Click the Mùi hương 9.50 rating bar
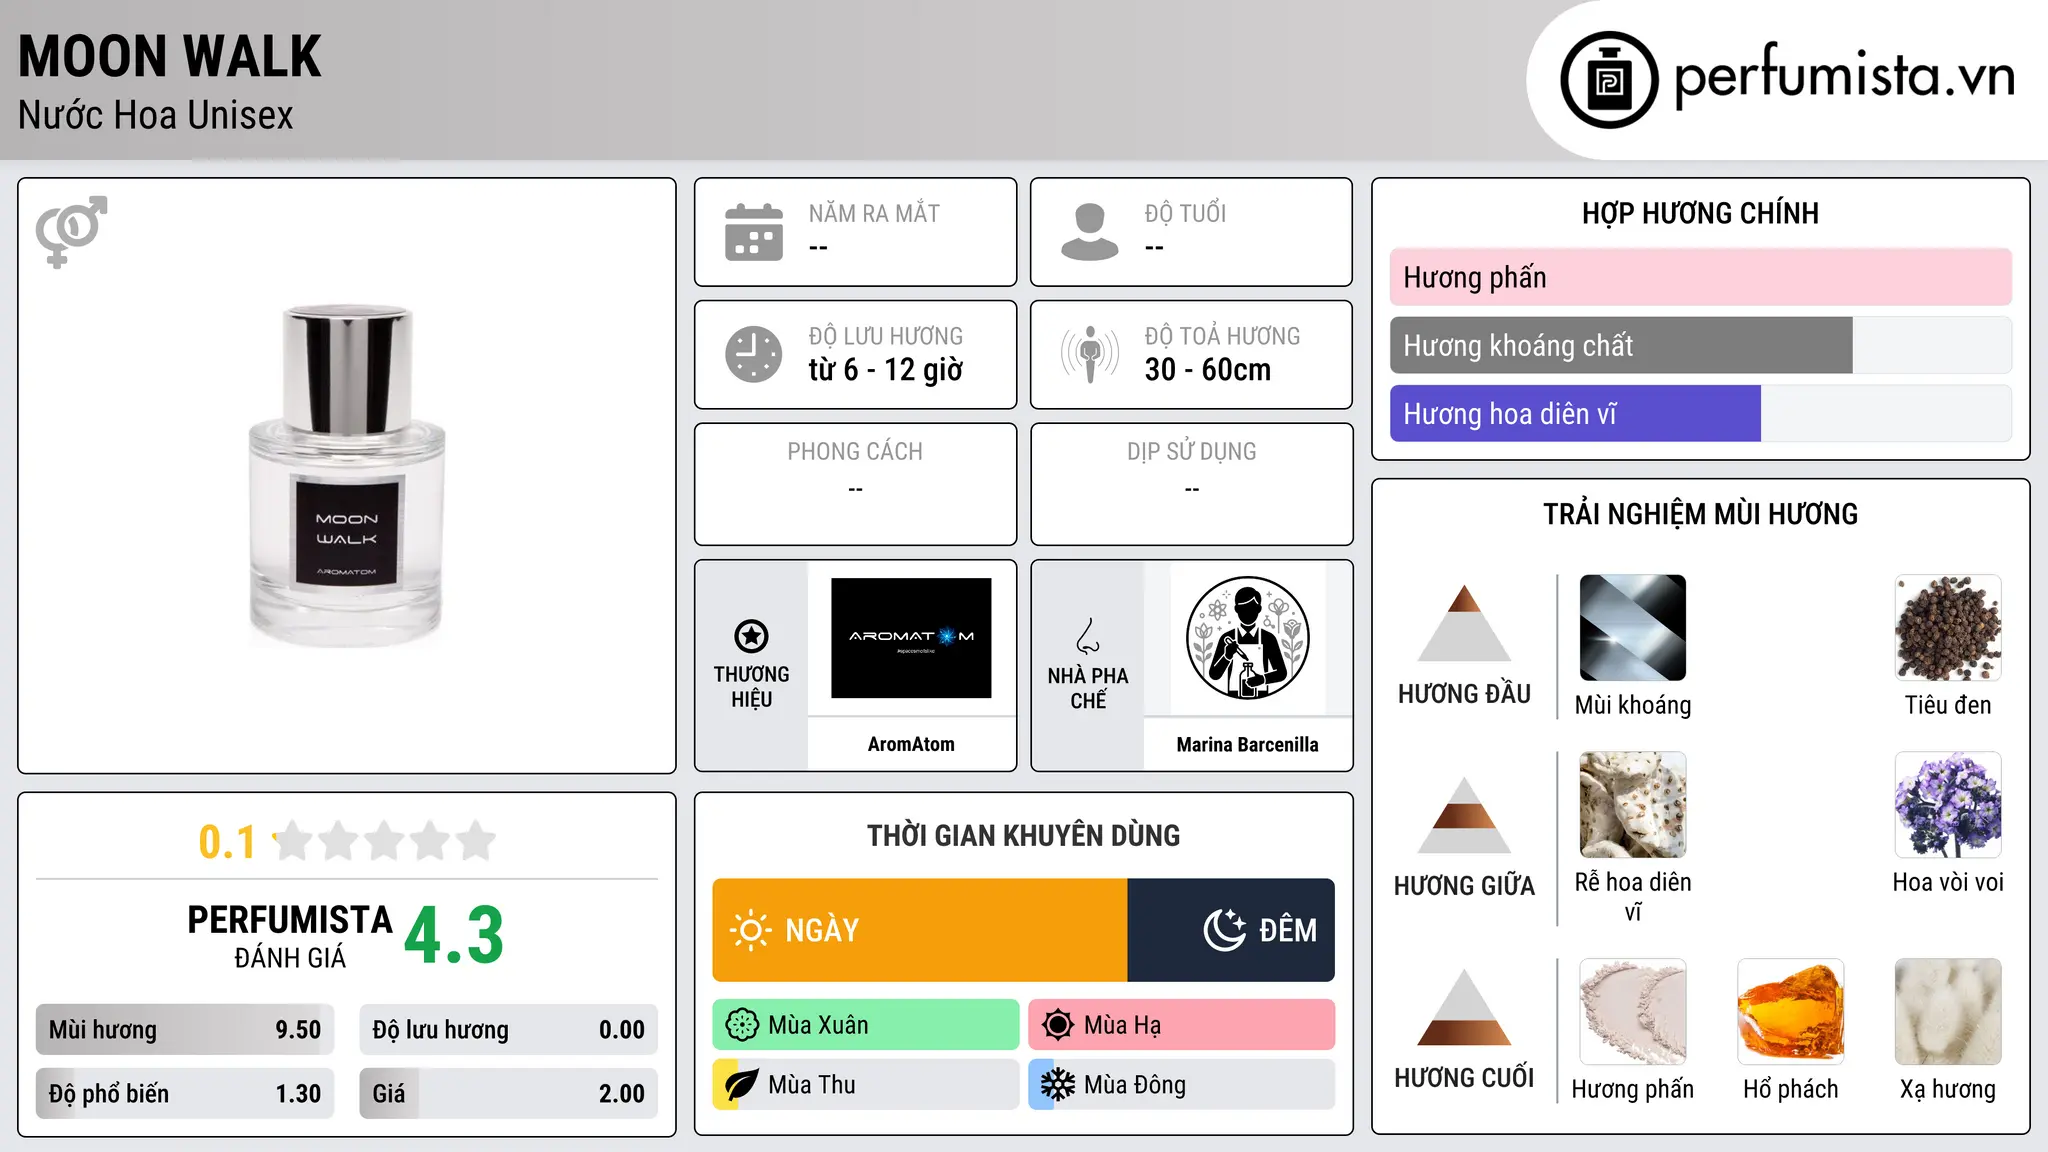Image resolution: width=2048 pixels, height=1152 pixels. click(x=185, y=1030)
